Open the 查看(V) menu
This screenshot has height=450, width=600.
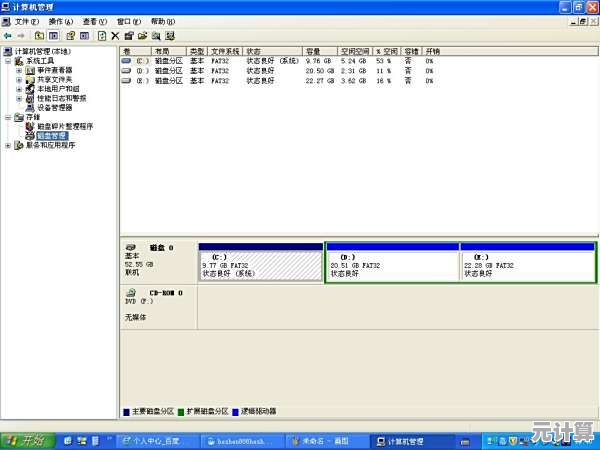point(96,21)
